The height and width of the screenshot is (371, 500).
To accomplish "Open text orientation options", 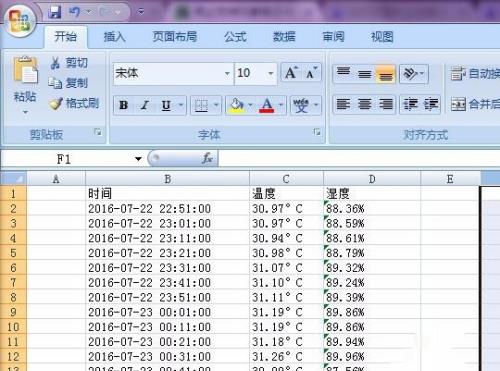I will [413, 73].
